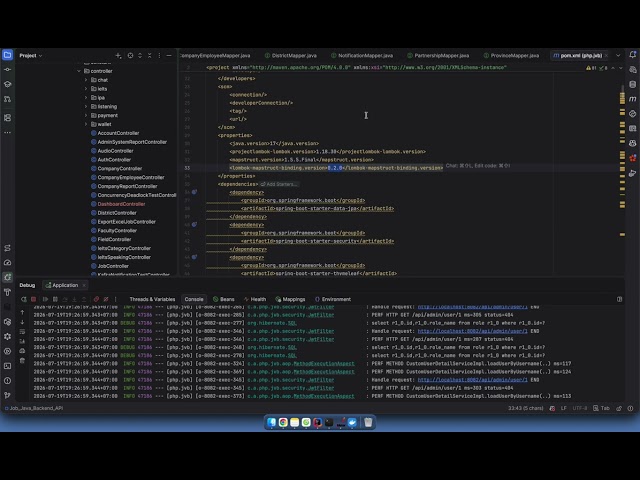Toggle soft-wrap console icon

point(22,331)
